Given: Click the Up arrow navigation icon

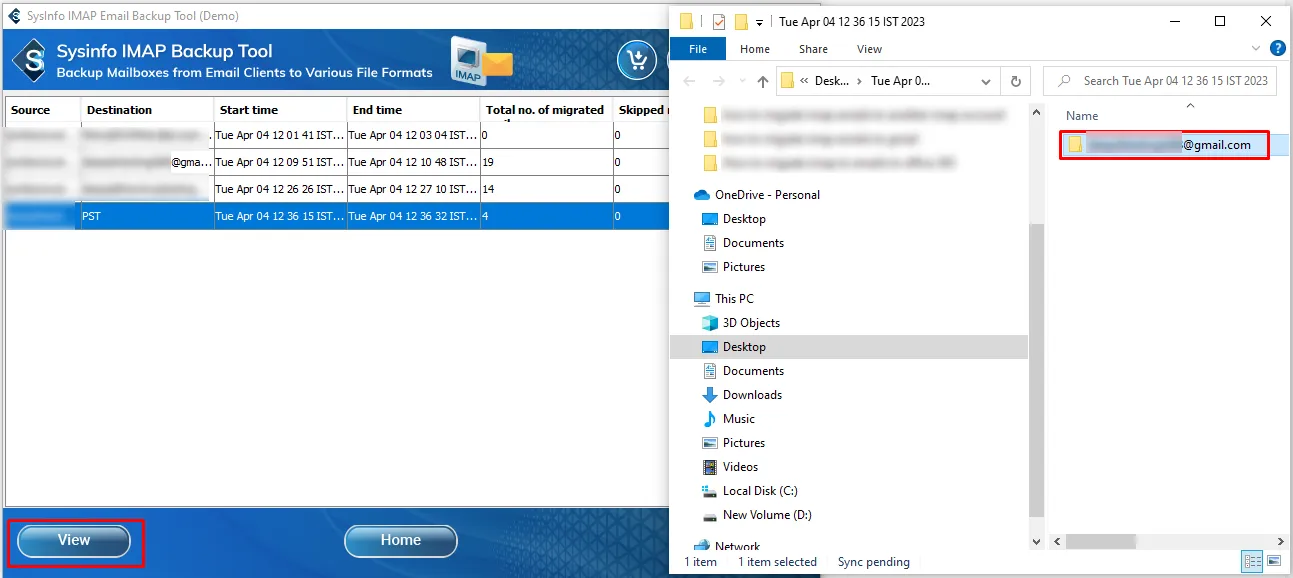Looking at the screenshot, I should [x=763, y=81].
